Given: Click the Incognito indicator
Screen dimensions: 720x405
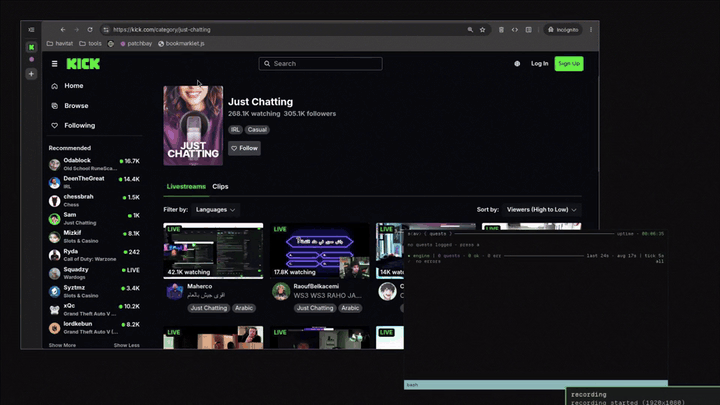Looking at the screenshot, I should click(563, 30).
